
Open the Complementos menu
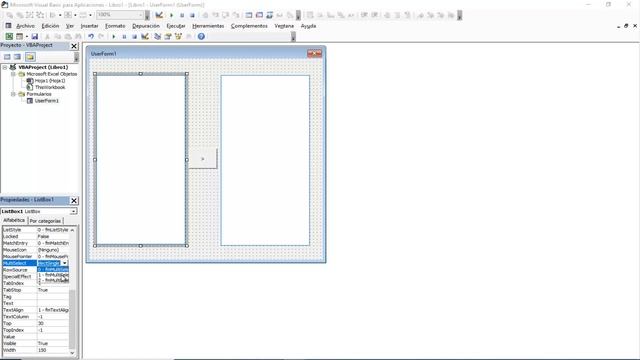249,26
